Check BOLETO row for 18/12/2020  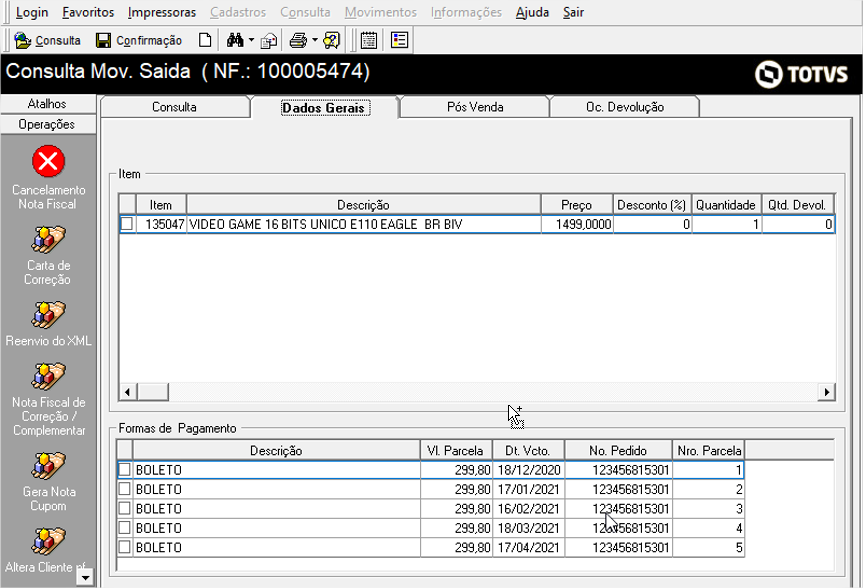tap(125, 469)
